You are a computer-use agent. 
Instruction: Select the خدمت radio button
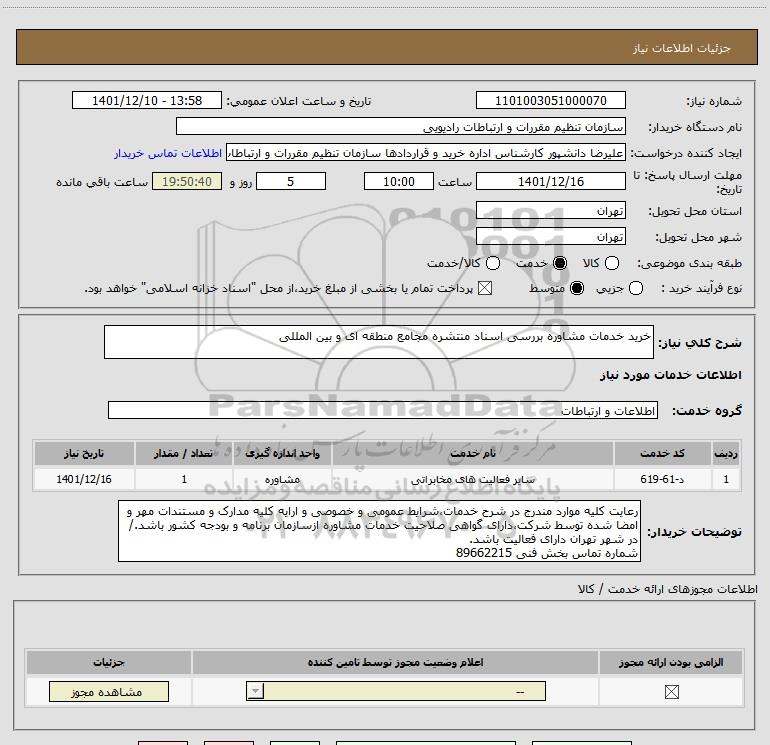pyautogui.click(x=559, y=263)
